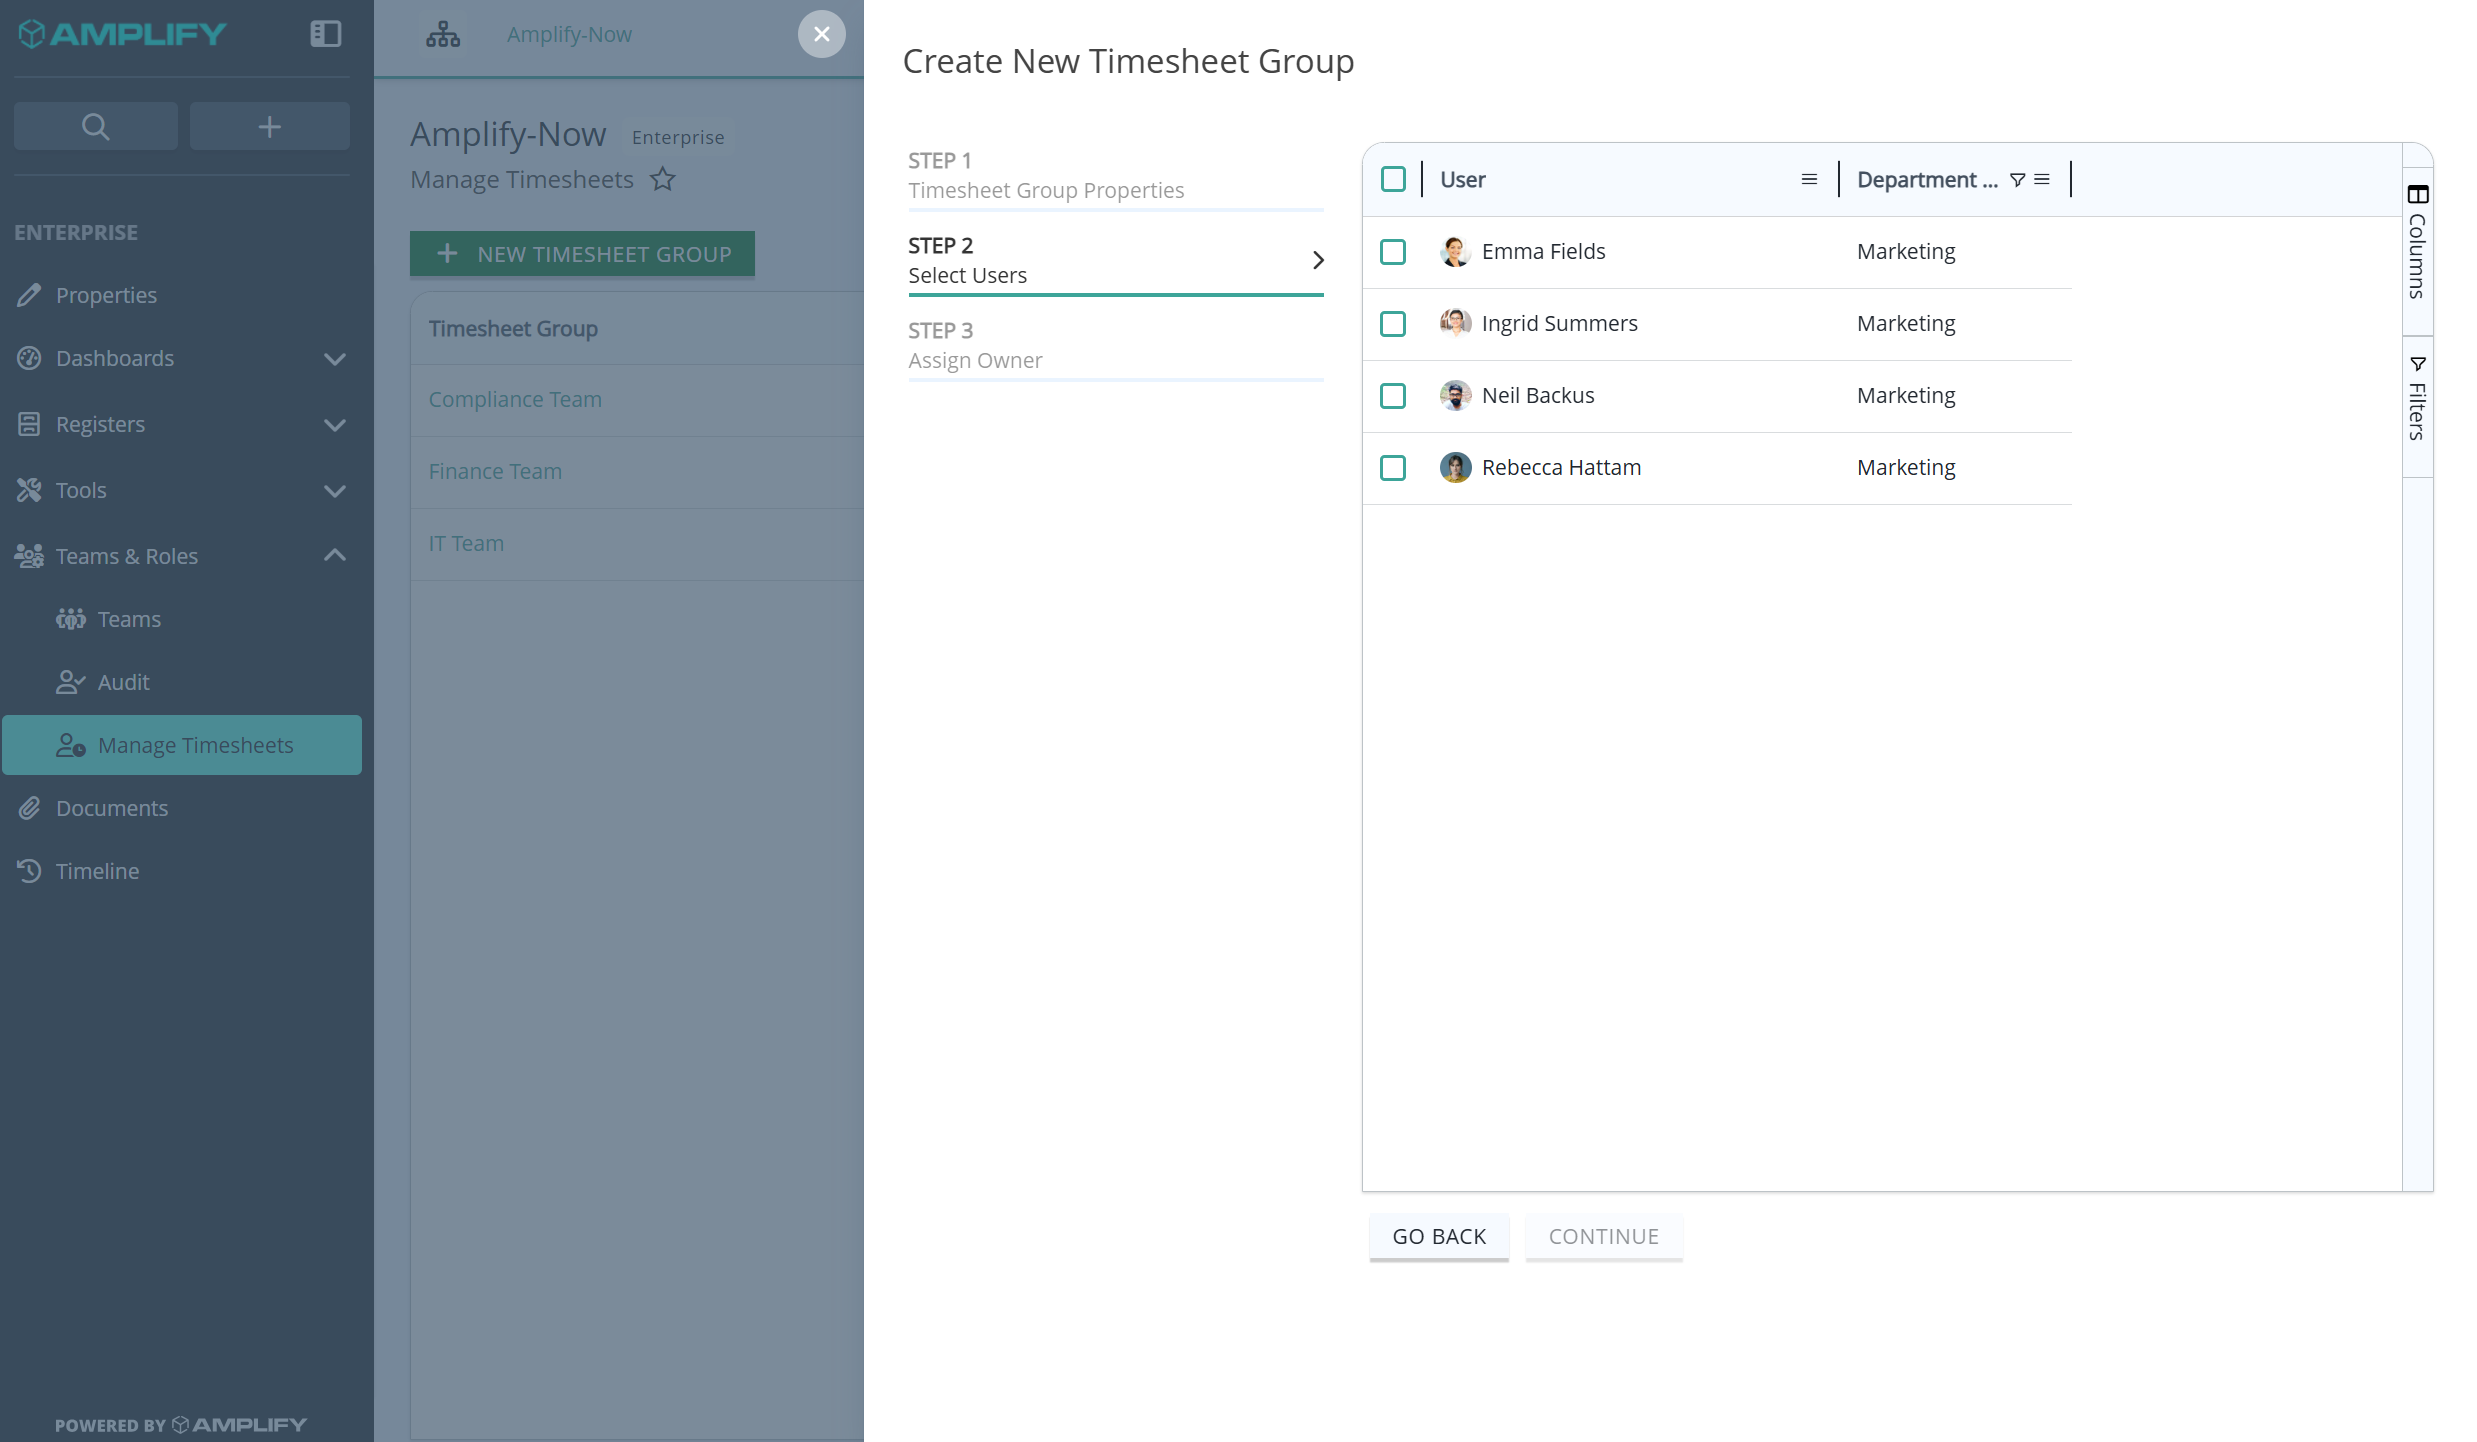Click the Dashboards palette icon
Image resolution: width=2477 pixels, height=1442 pixels.
tap(29, 358)
